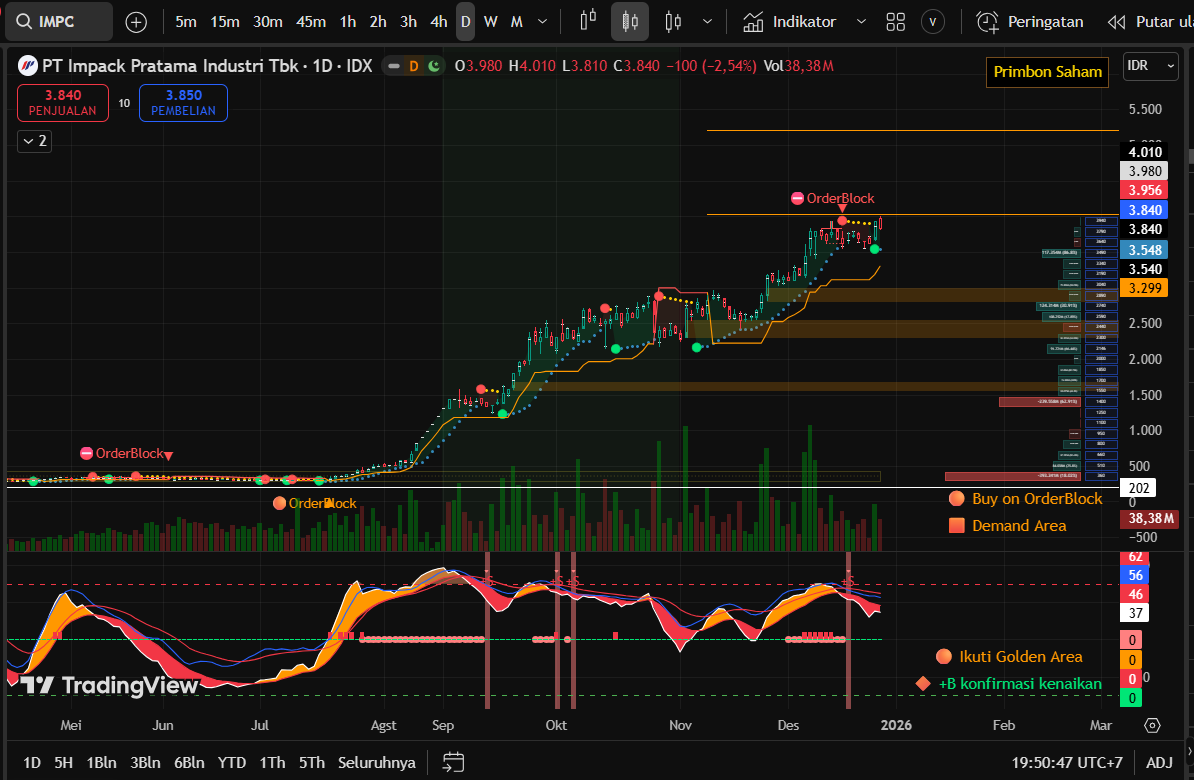
Task: Select the candlestick chart style icon
Action: pos(630,21)
